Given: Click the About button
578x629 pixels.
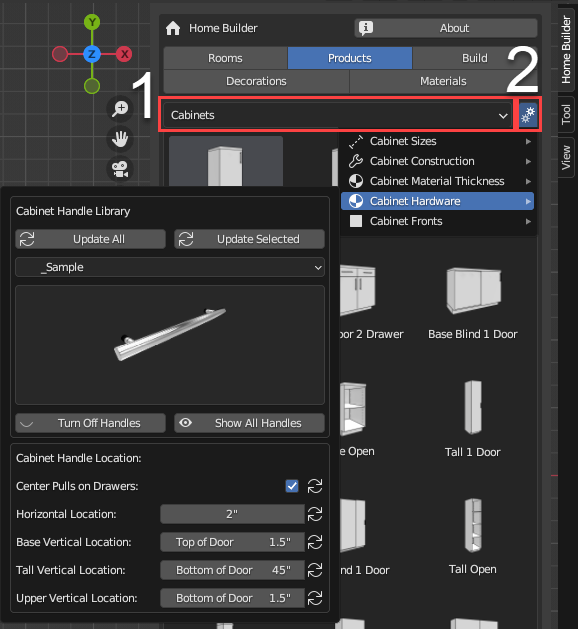Looking at the screenshot, I should coord(446,28).
